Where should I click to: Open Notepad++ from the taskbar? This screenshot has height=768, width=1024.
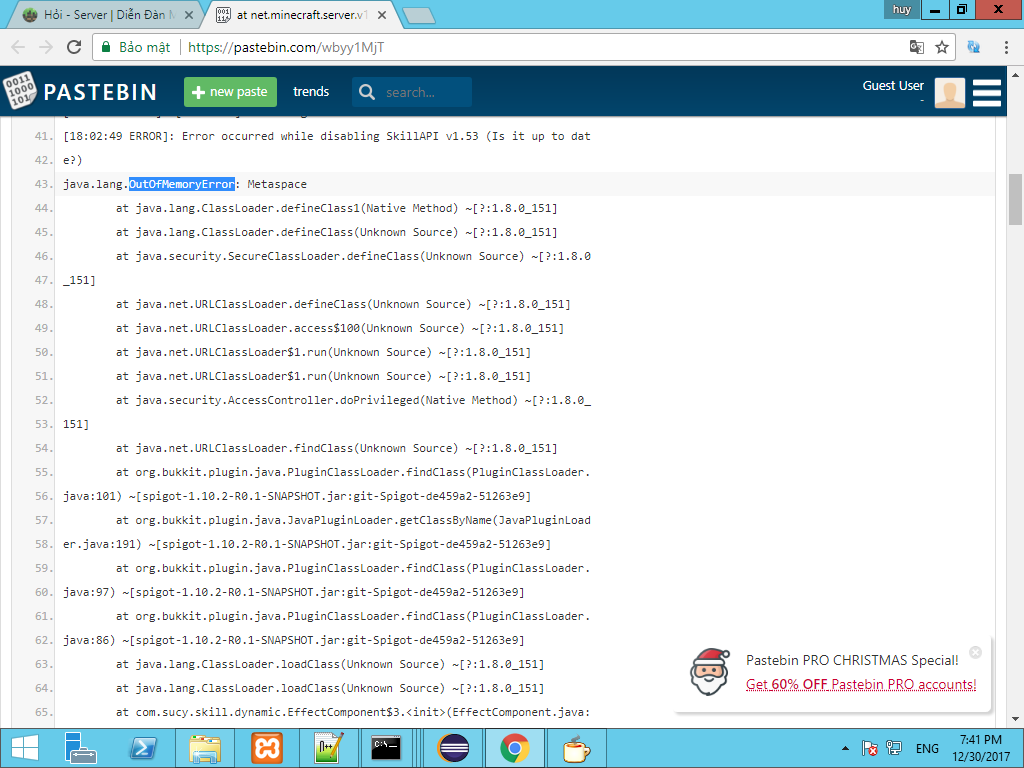click(x=328, y=748)
